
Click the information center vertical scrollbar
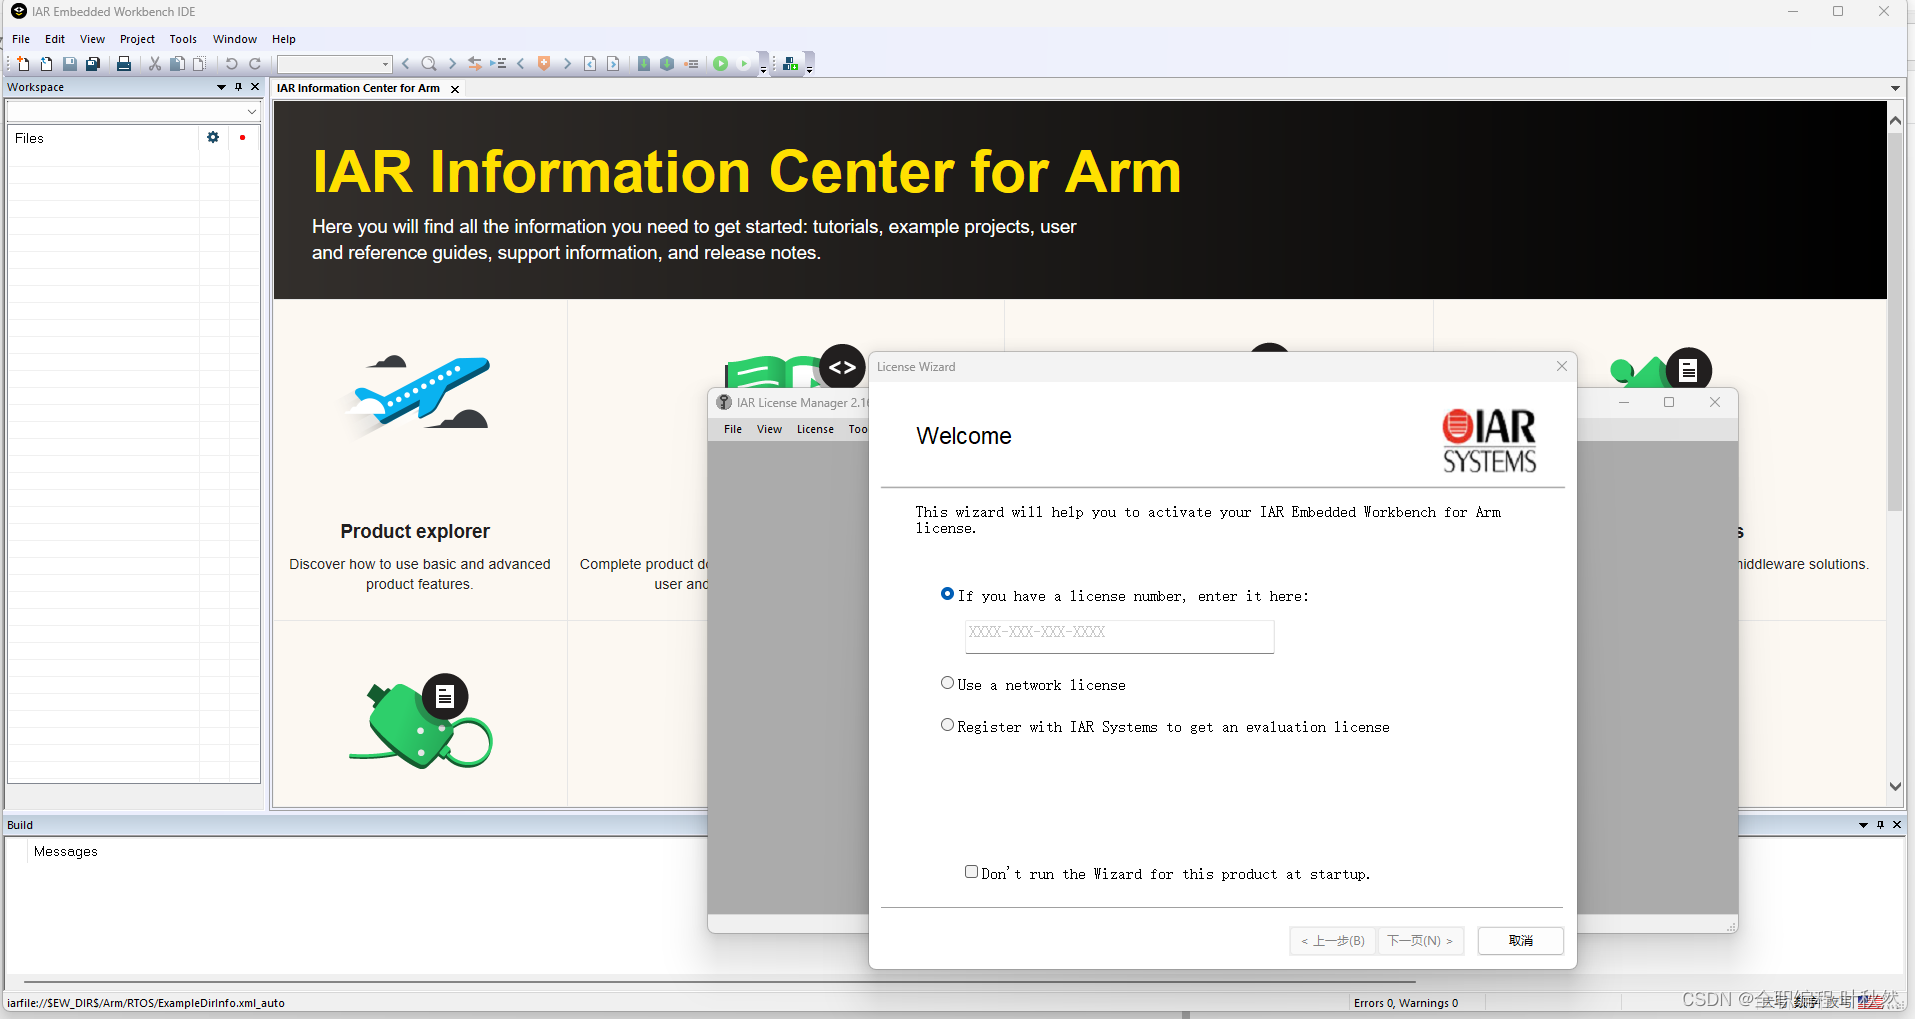(1895, 320)
